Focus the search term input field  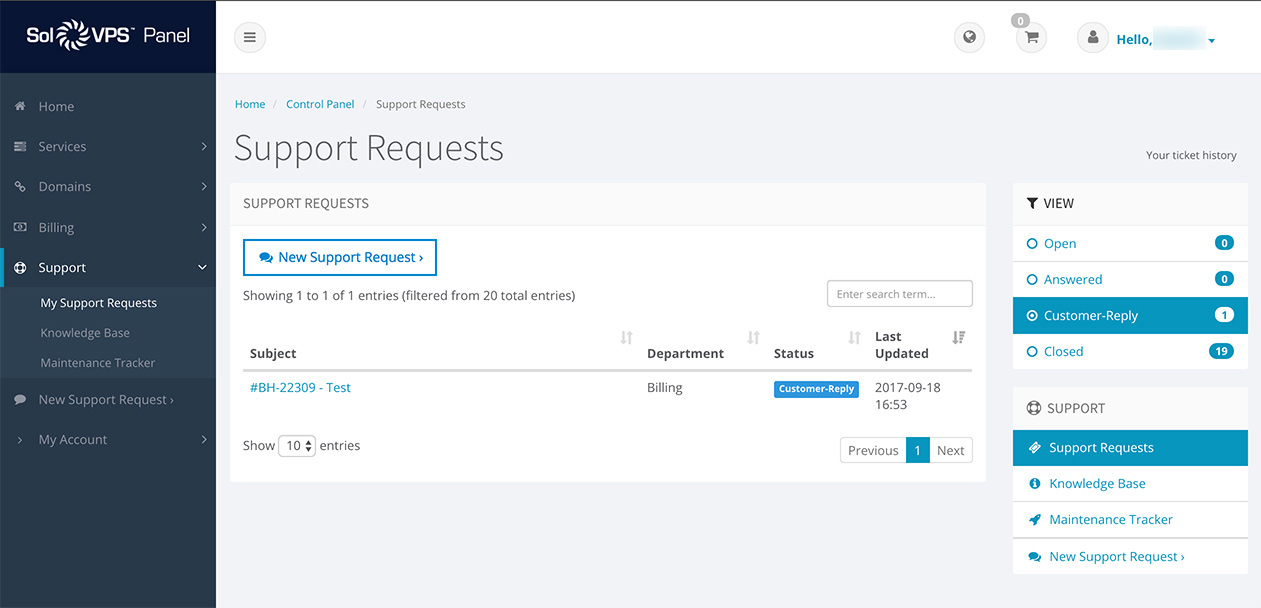[899, 294]
